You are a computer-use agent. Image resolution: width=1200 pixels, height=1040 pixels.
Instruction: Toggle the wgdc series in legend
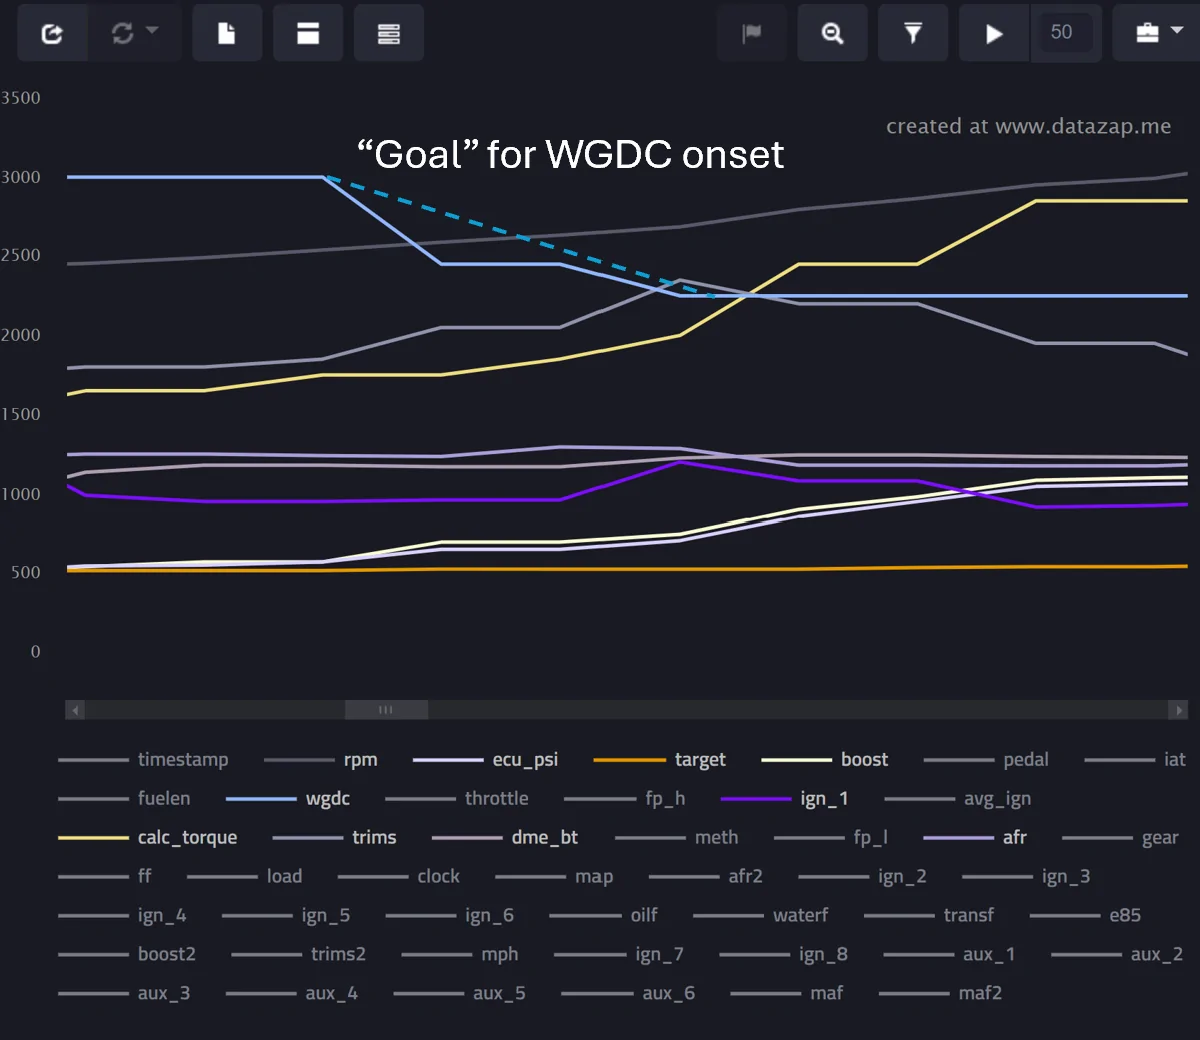[288, 798]
